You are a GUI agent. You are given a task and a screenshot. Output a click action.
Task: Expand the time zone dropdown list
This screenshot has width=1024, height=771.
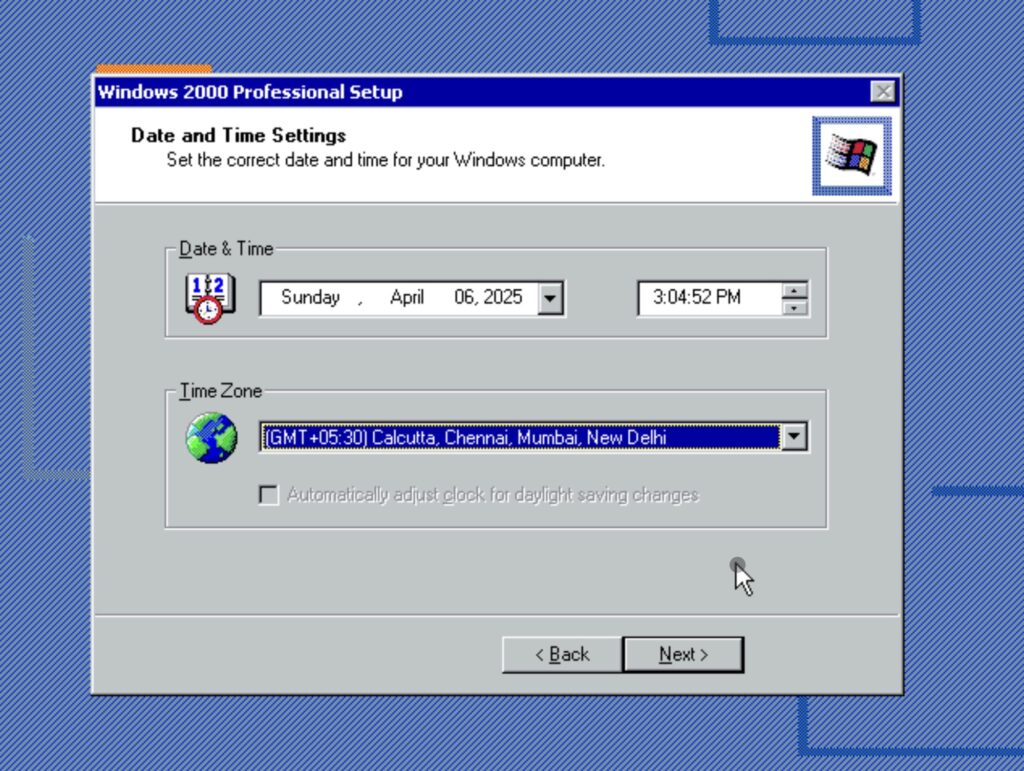click(794, 437)
